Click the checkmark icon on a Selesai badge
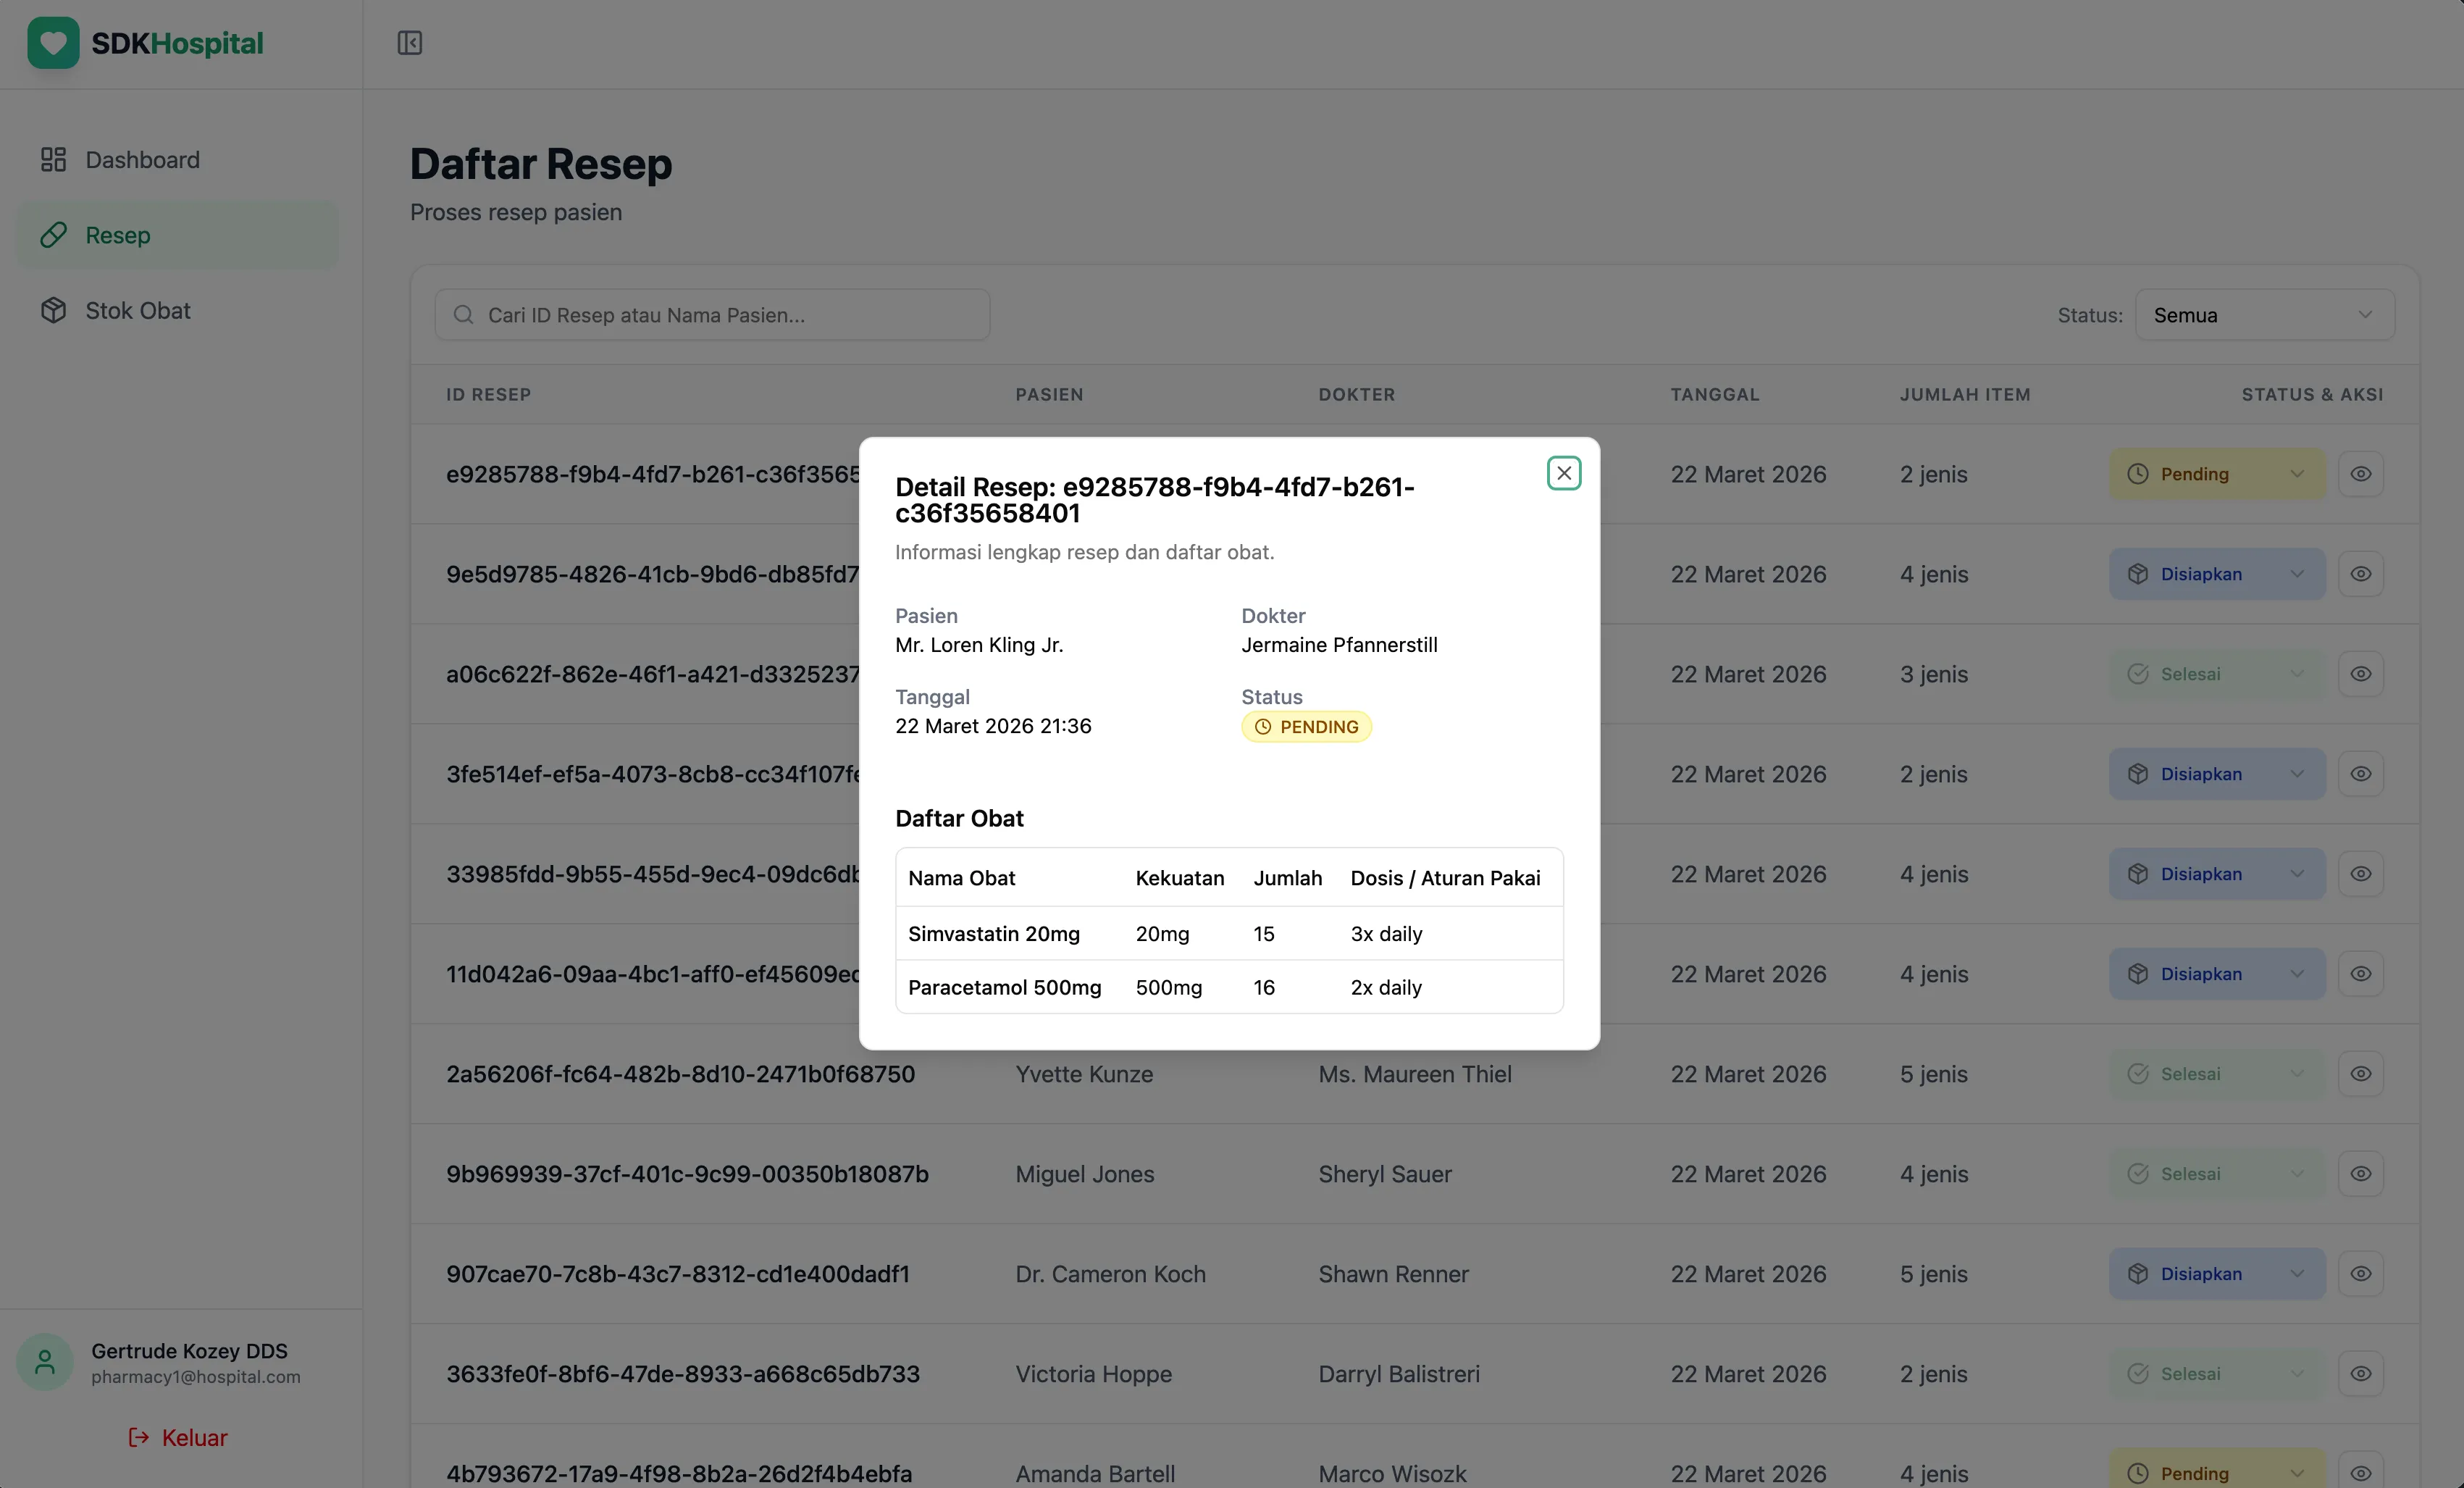 point(2139,673)
